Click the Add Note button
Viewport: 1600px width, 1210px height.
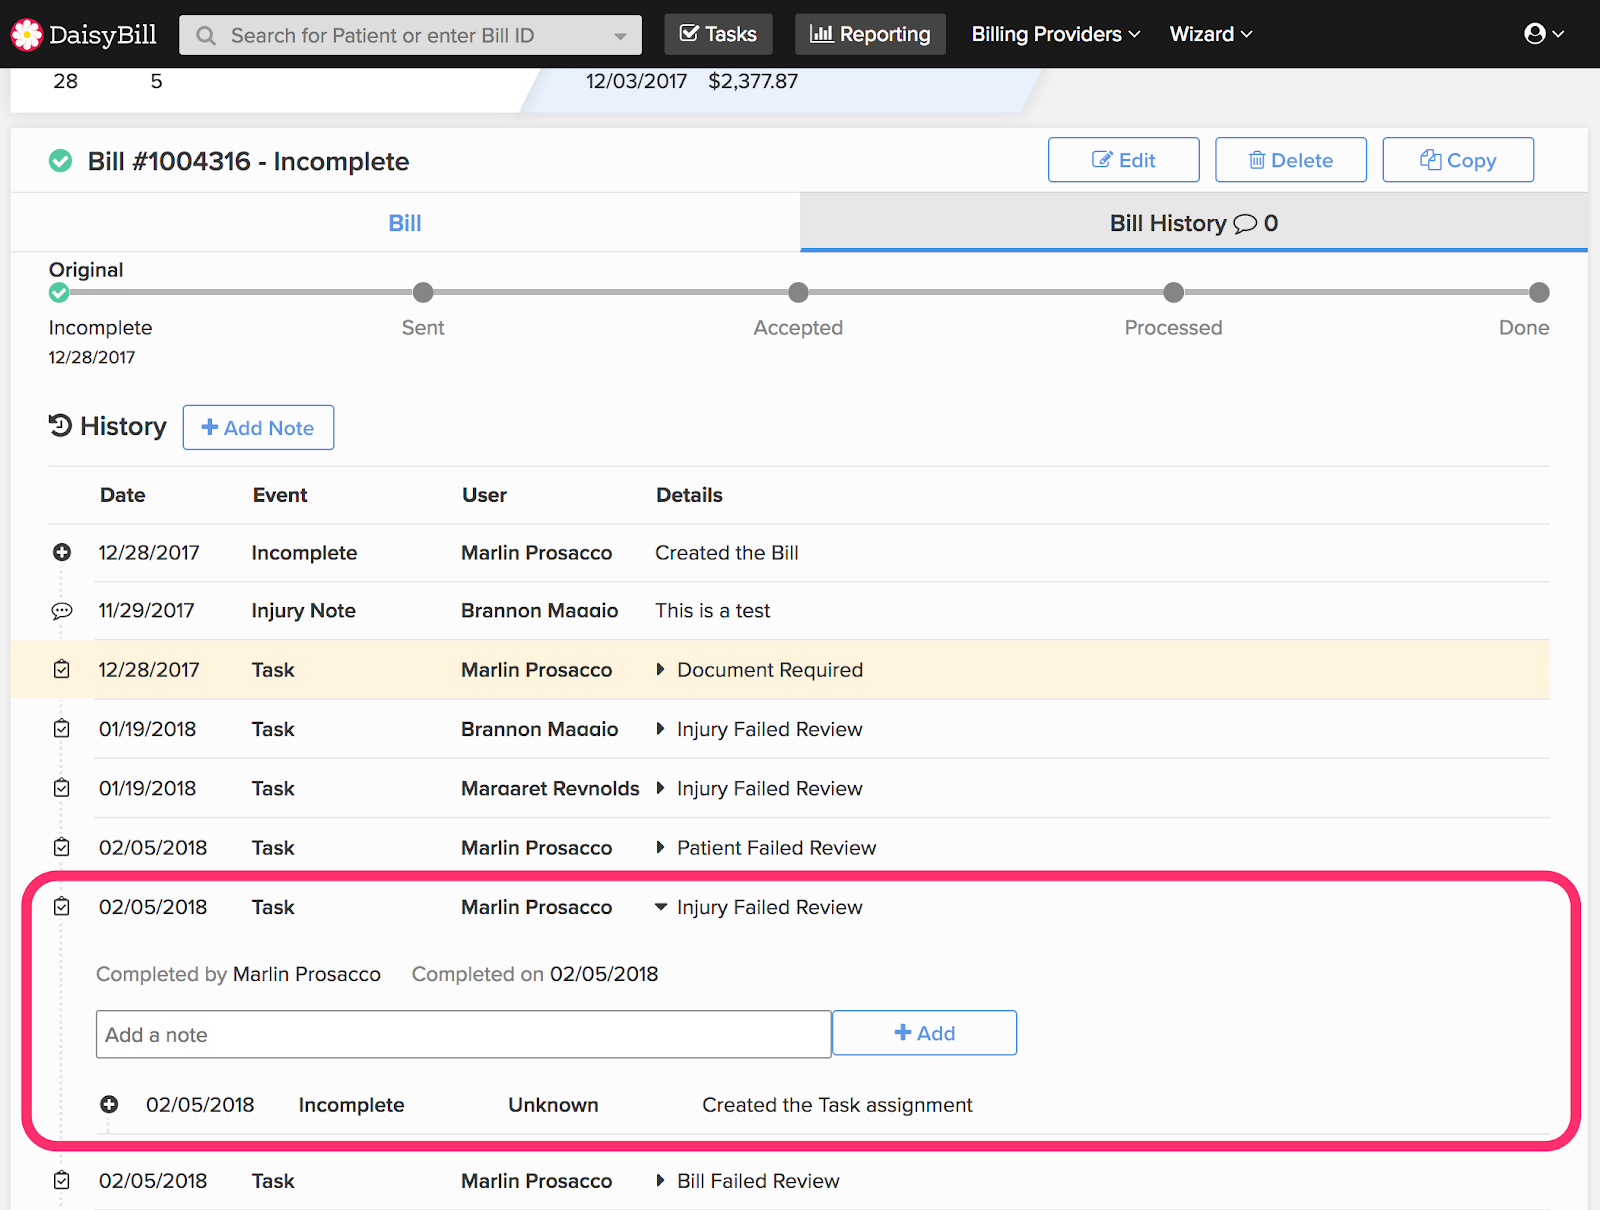pos(258,428)
